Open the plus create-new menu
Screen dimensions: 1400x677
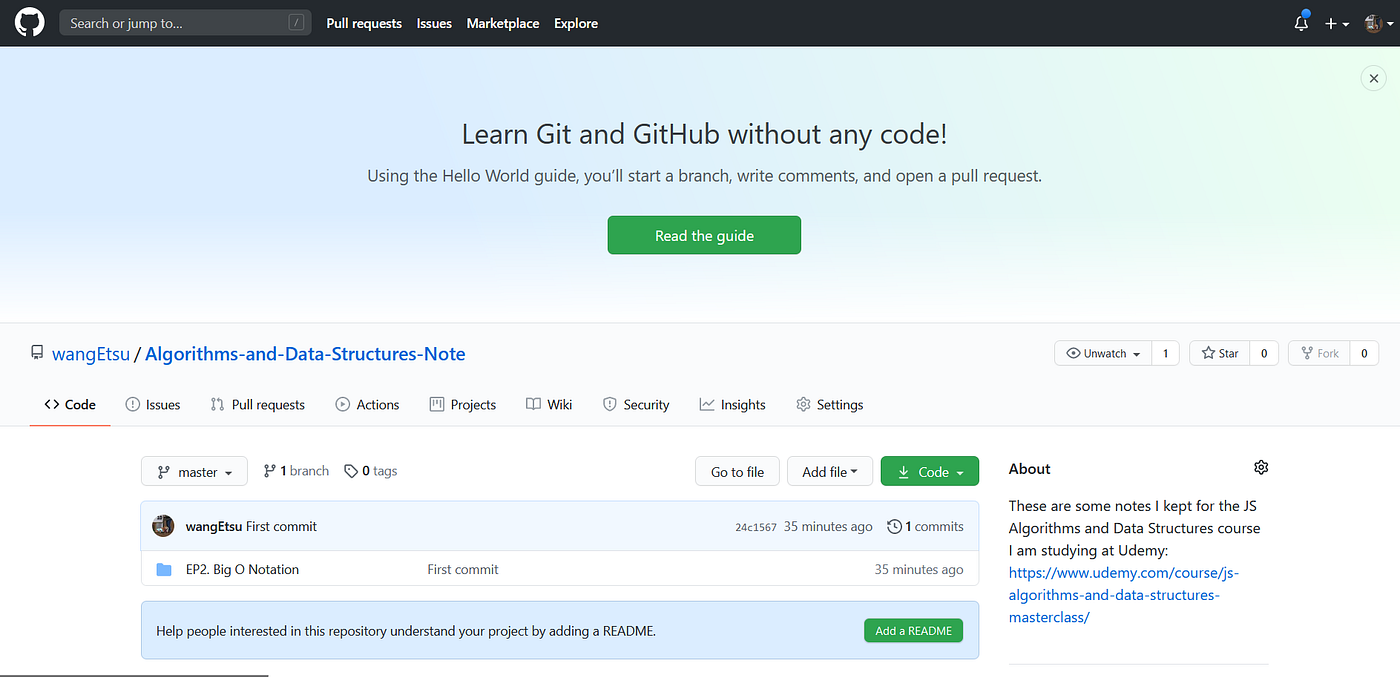(x=1337, y=23)
